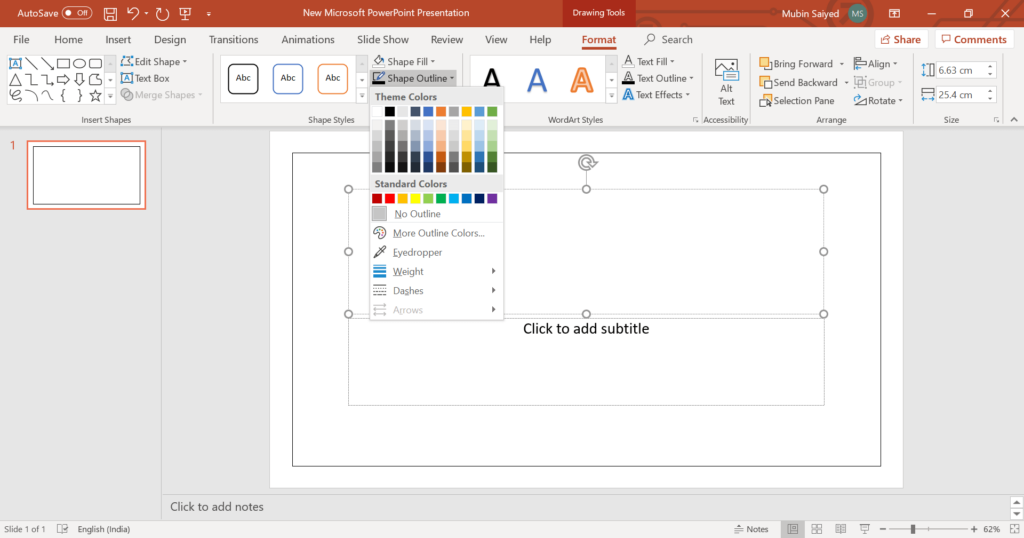Image resolution: width=1024 pixels, height=538 pixels.
Task: Click the Share button
Action: click(899, 40)
